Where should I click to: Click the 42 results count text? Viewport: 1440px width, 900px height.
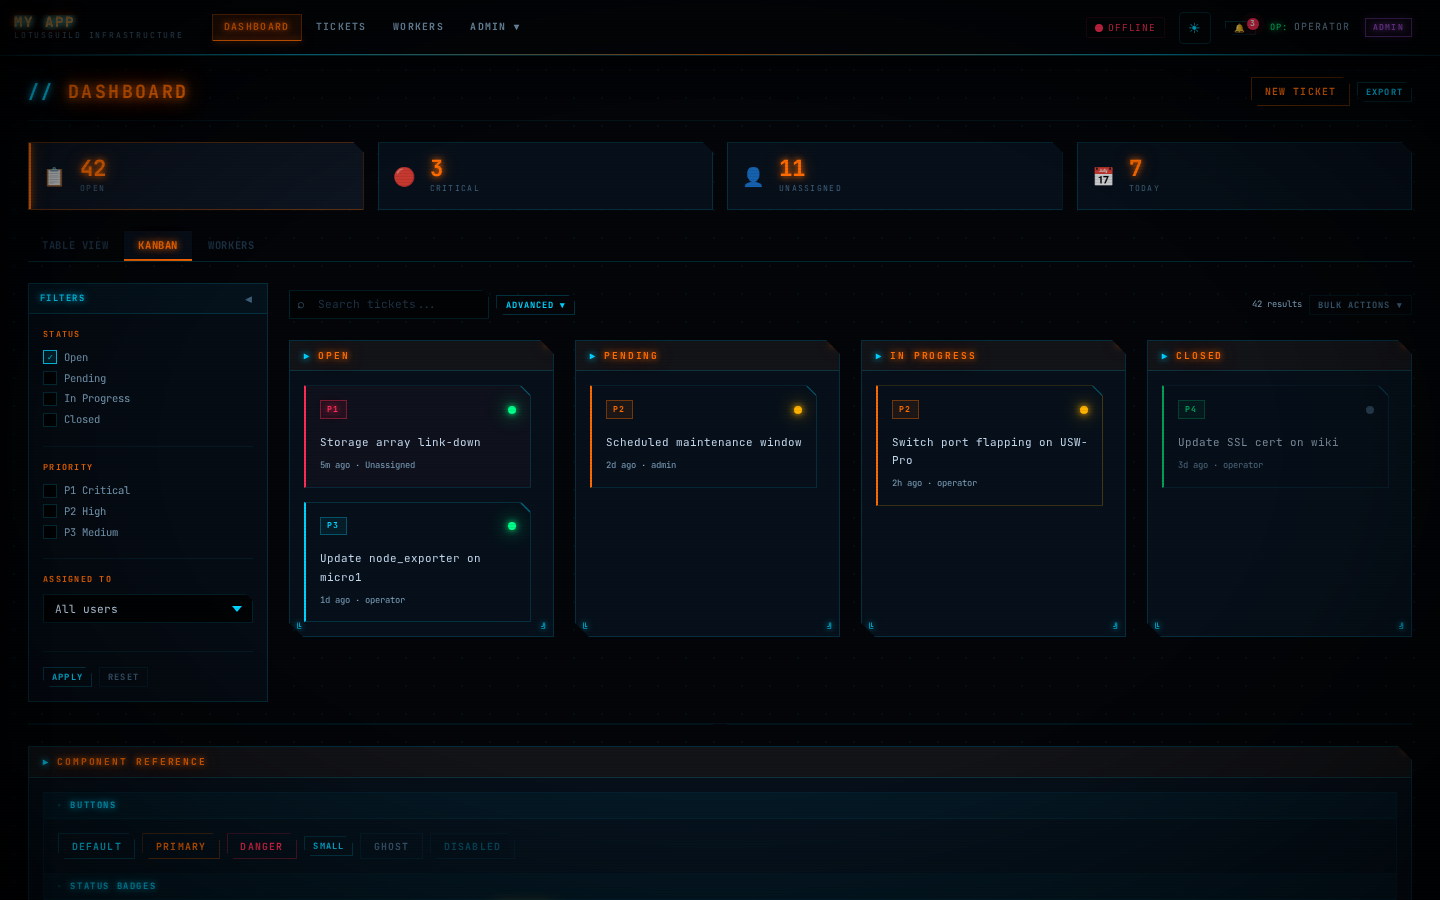point(1277,304)
